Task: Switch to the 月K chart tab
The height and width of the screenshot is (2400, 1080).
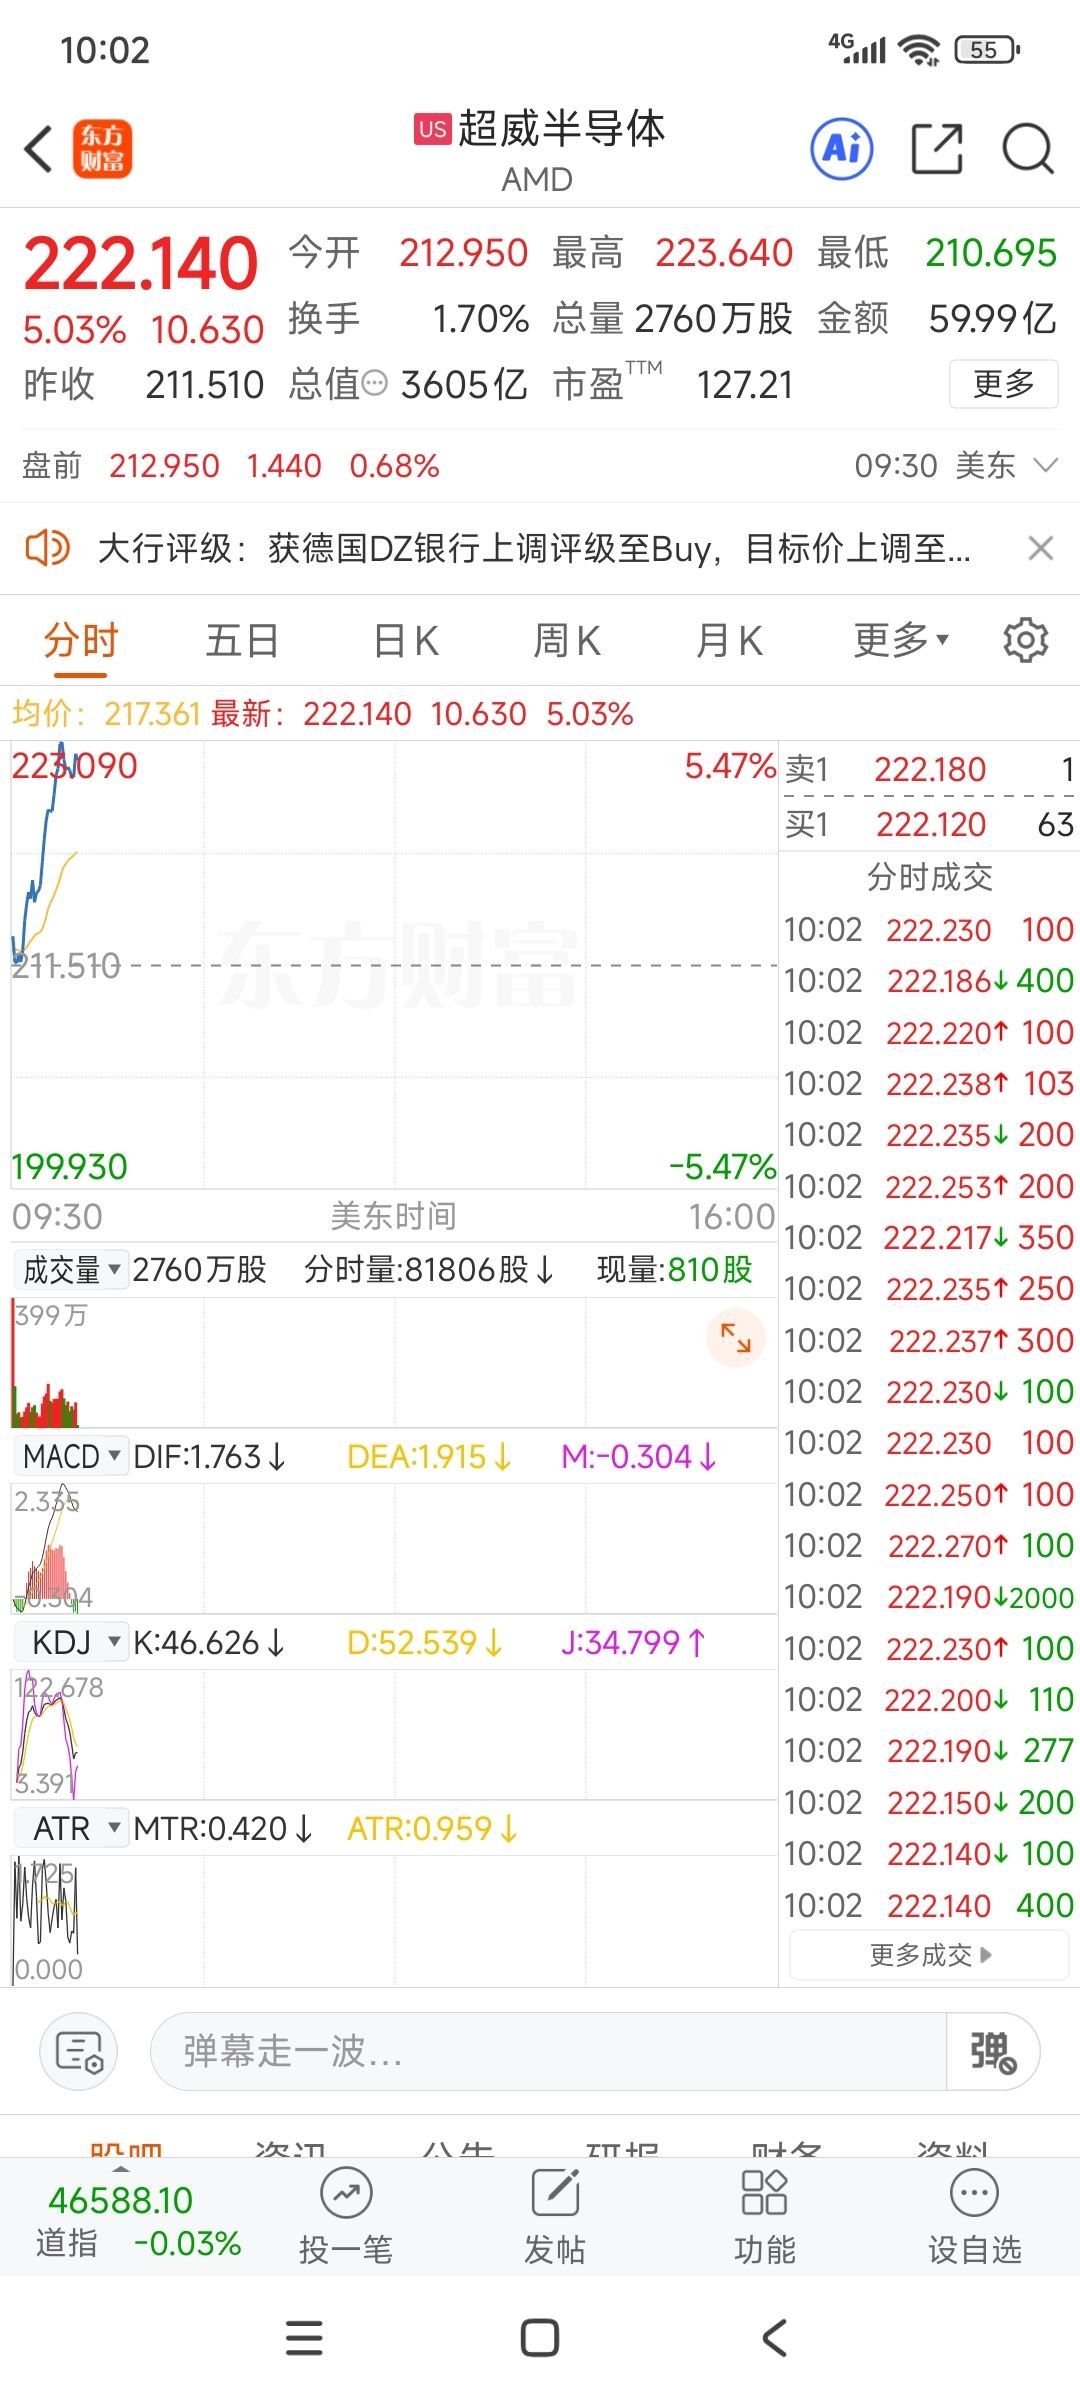Action: pos(730,640)
